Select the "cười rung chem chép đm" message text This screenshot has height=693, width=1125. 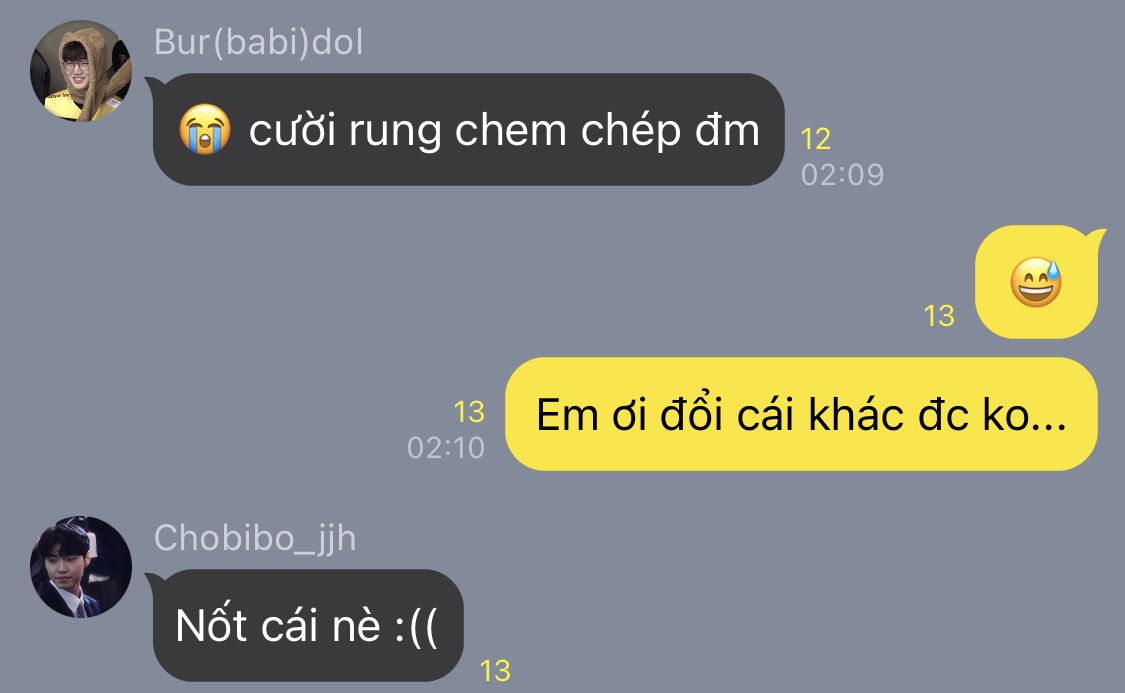click(504, 131)
